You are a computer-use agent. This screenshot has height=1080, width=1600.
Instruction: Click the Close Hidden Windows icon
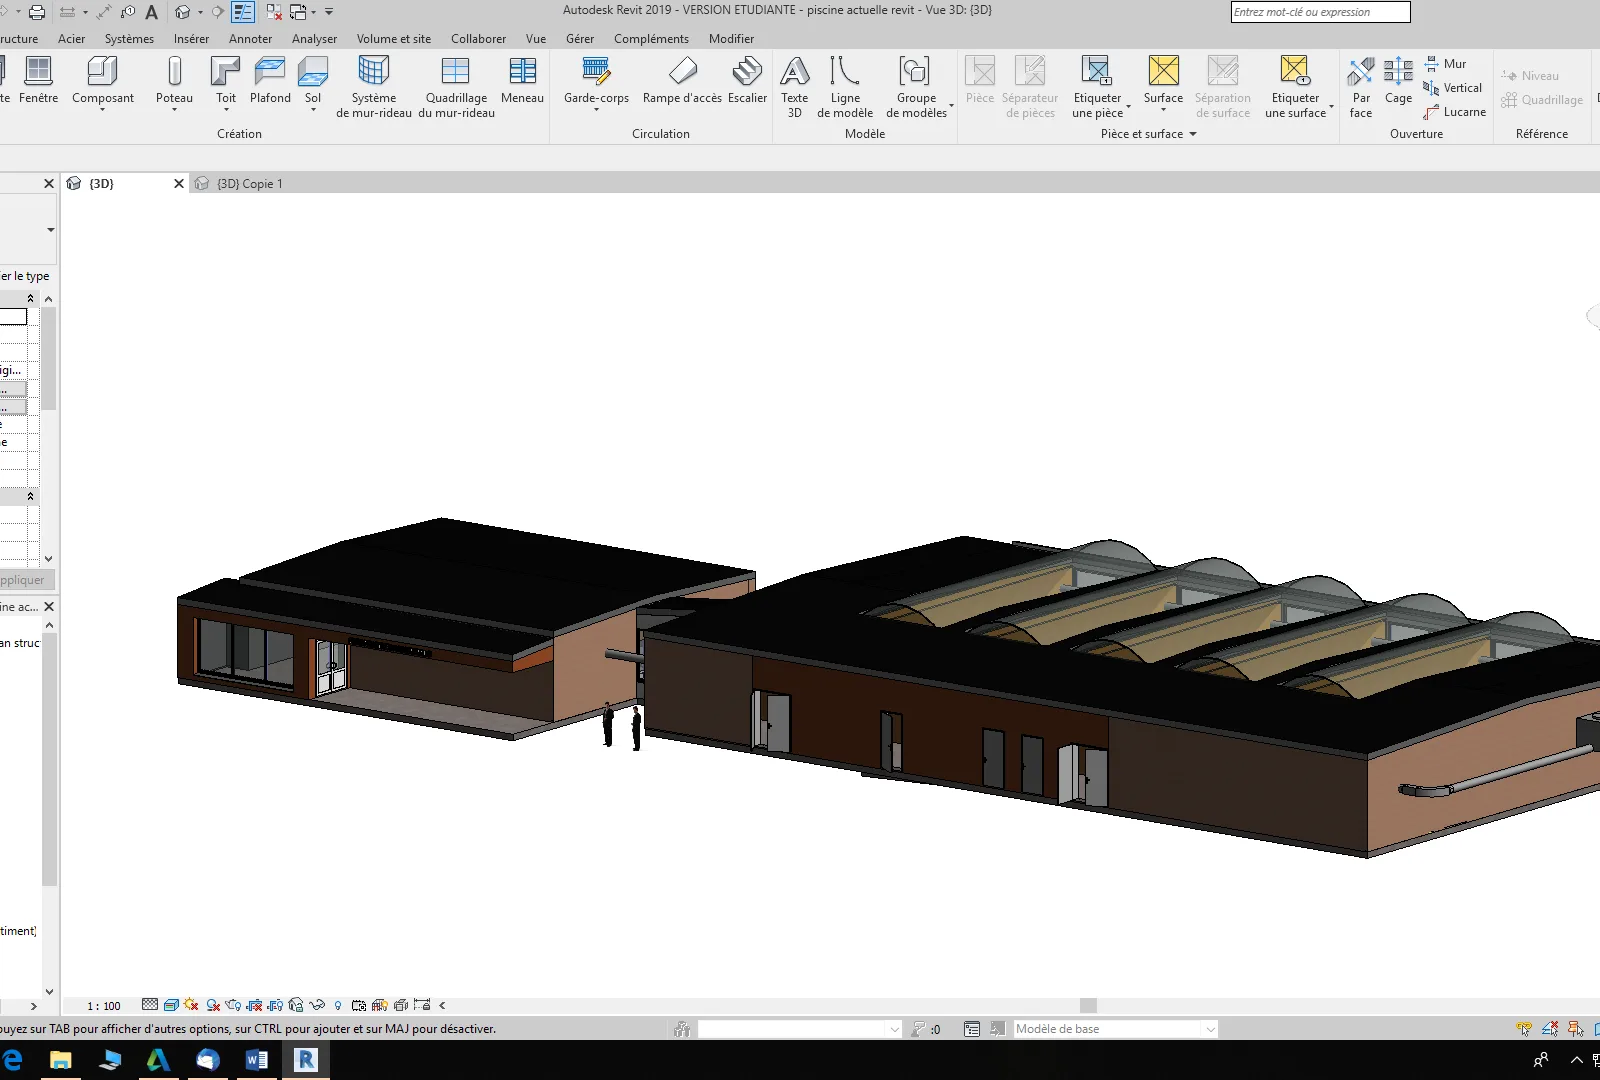[273, 12]
